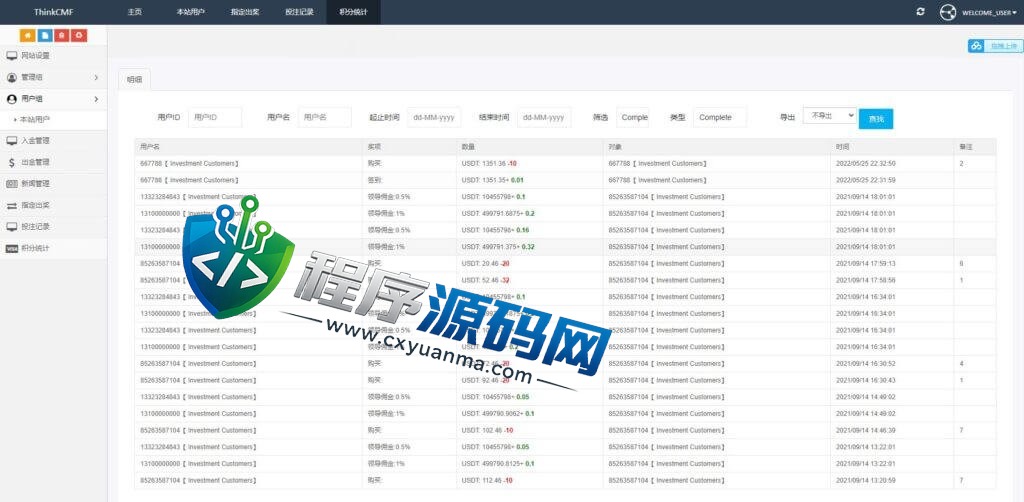Open 入金管理 in the sidebar
1024x502 pixels.
pos(54,140)
